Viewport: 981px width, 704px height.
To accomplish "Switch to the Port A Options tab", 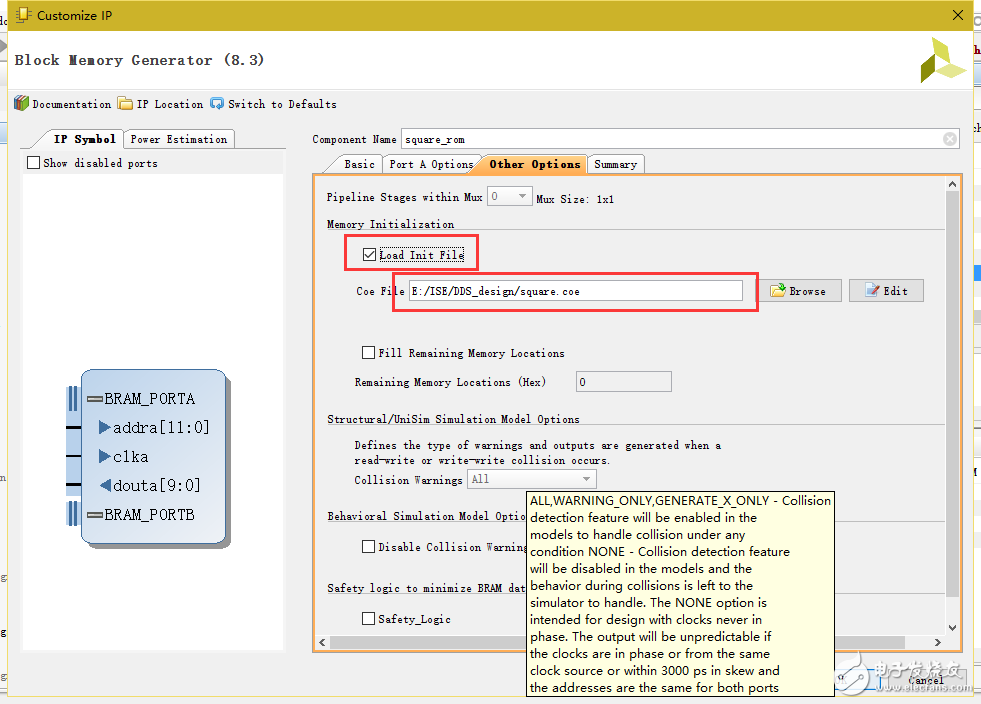I will click(x=431, y=164).
